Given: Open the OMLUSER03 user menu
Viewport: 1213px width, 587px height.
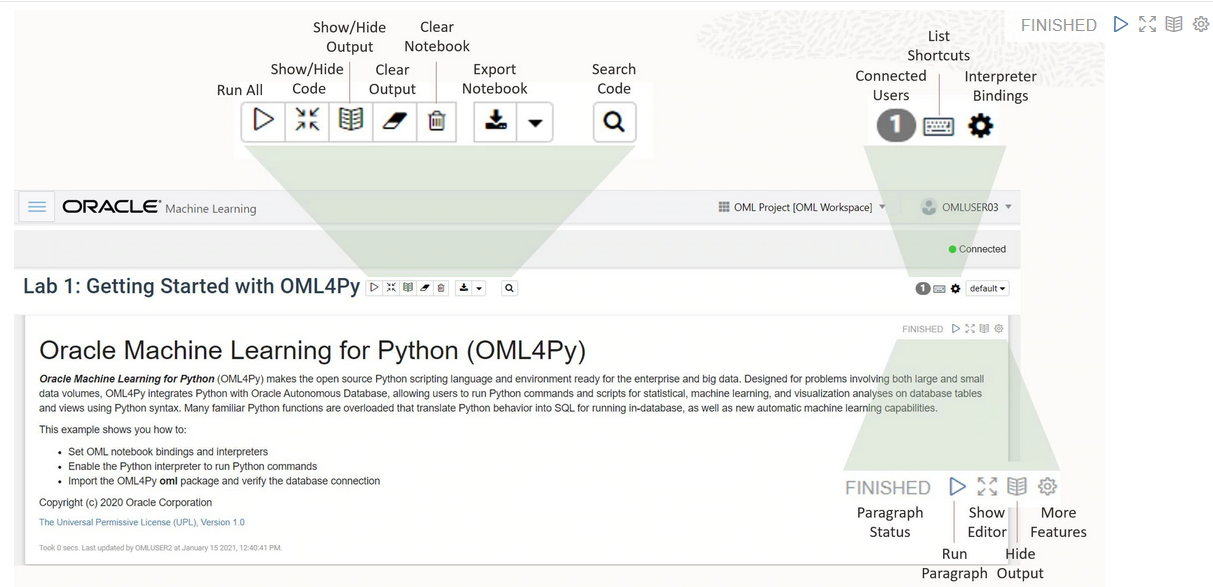Looking at the screenshot, I should (x=966, y=207).
